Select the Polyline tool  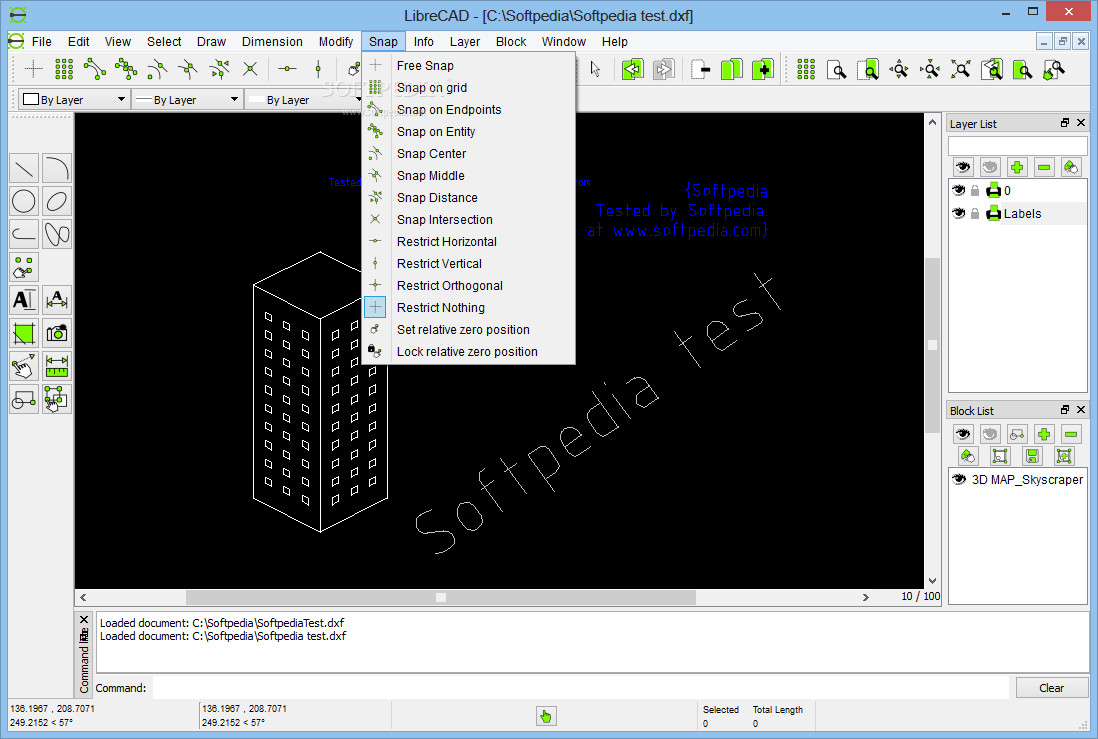pos(24,235)
